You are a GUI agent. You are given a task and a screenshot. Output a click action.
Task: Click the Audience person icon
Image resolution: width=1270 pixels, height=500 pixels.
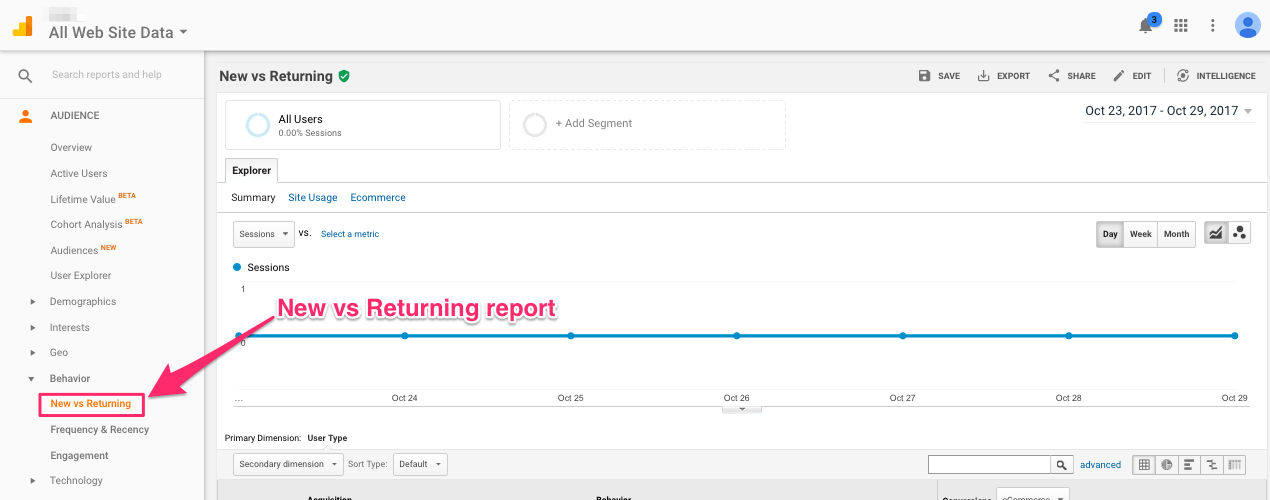click(26, 116)
